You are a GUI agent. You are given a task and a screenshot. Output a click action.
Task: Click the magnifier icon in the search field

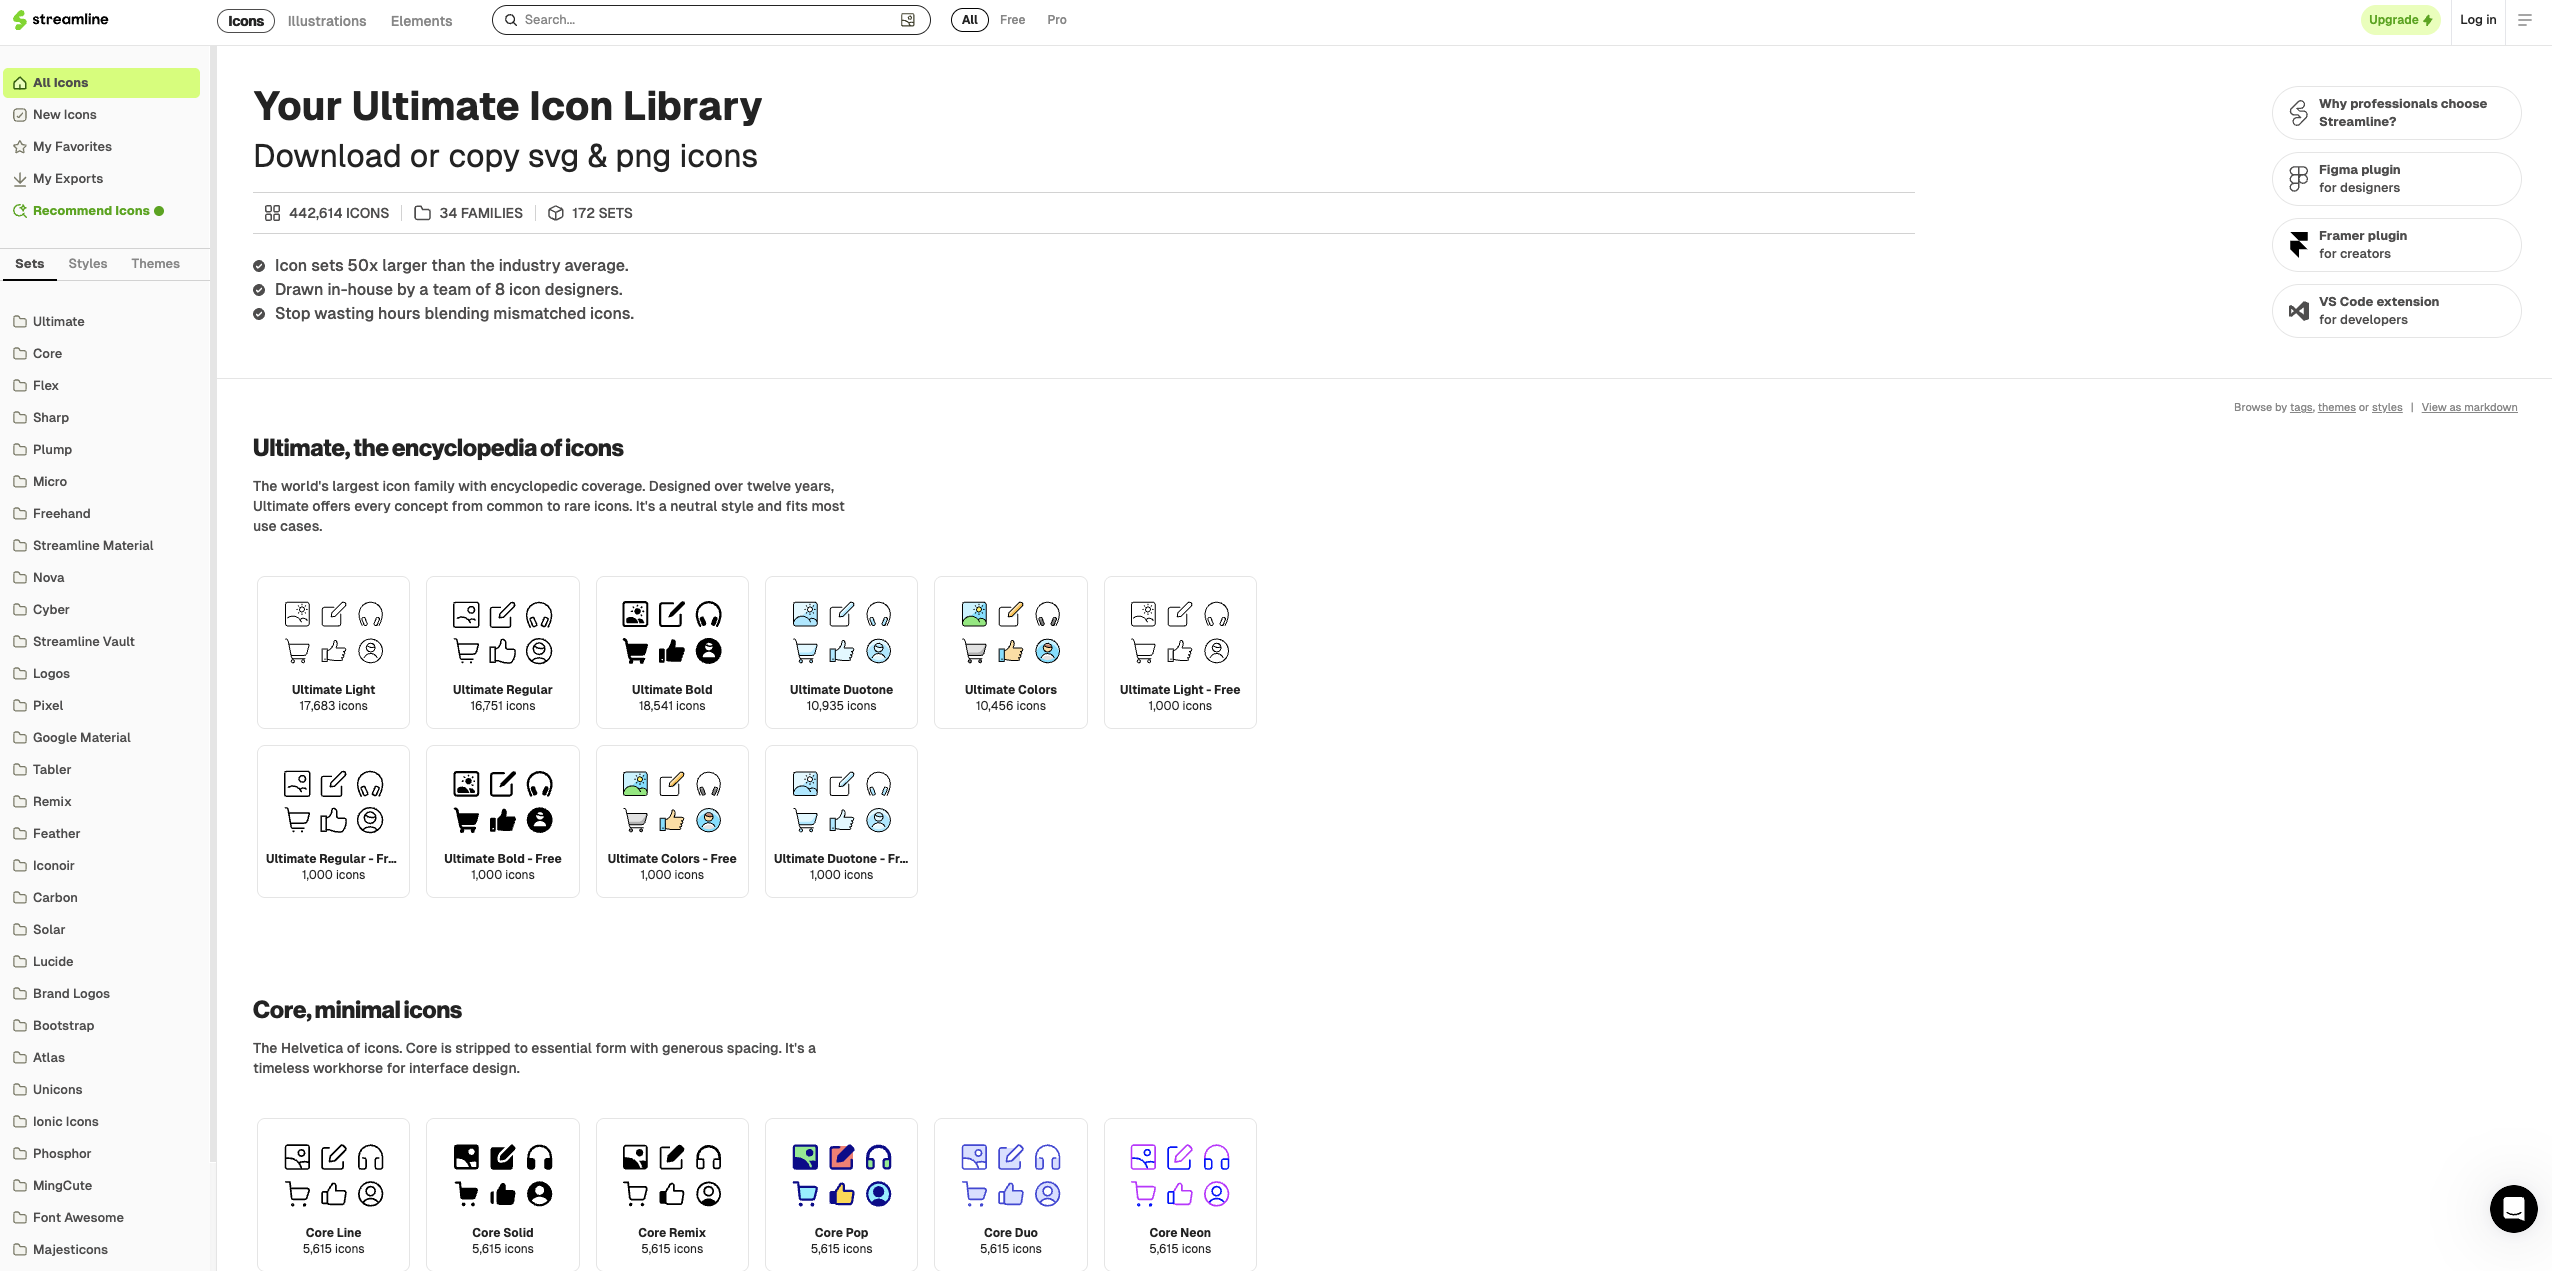pyautogui.click(x=511, y=20)
